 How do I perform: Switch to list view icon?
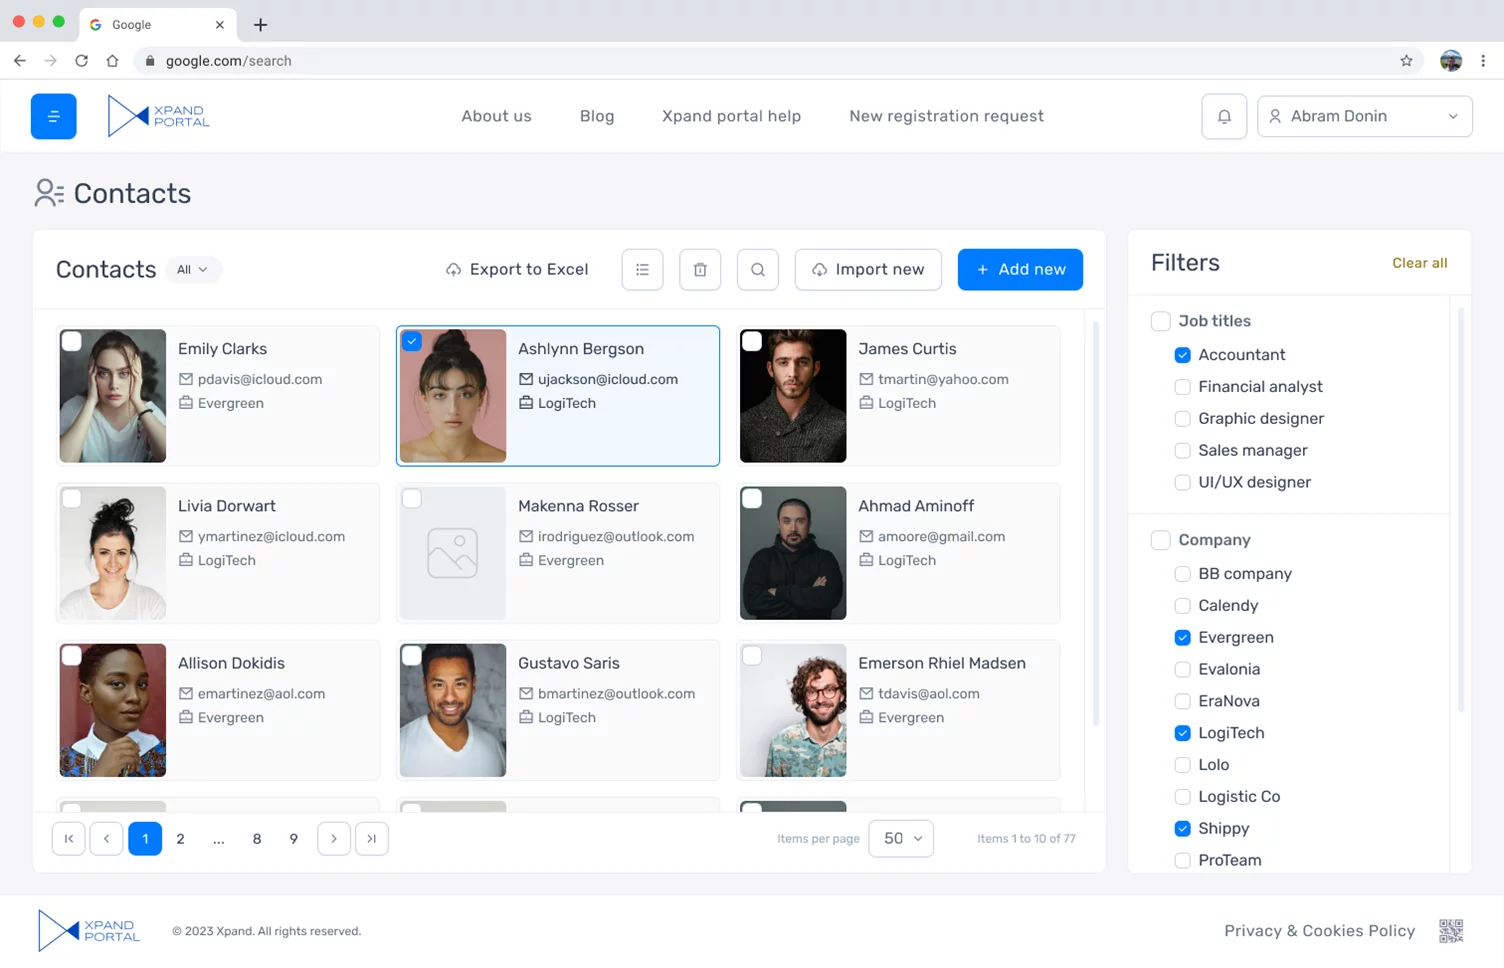point(642,270)
